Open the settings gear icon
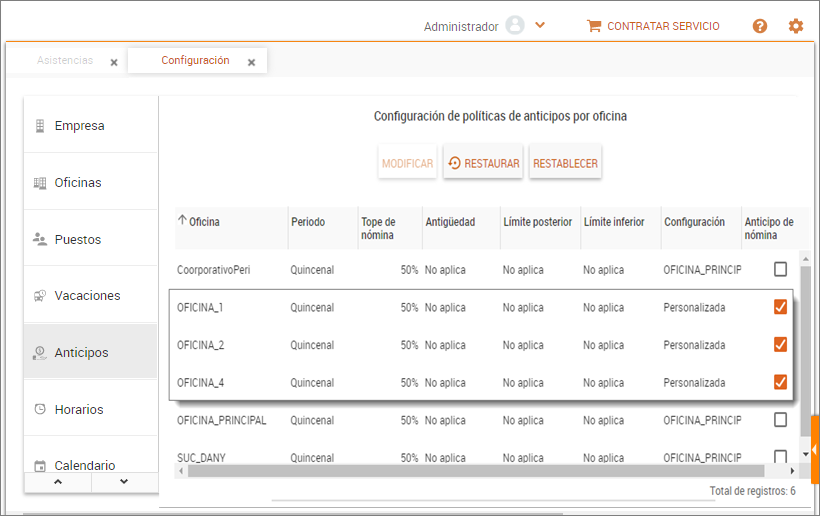 pos(796,26)
